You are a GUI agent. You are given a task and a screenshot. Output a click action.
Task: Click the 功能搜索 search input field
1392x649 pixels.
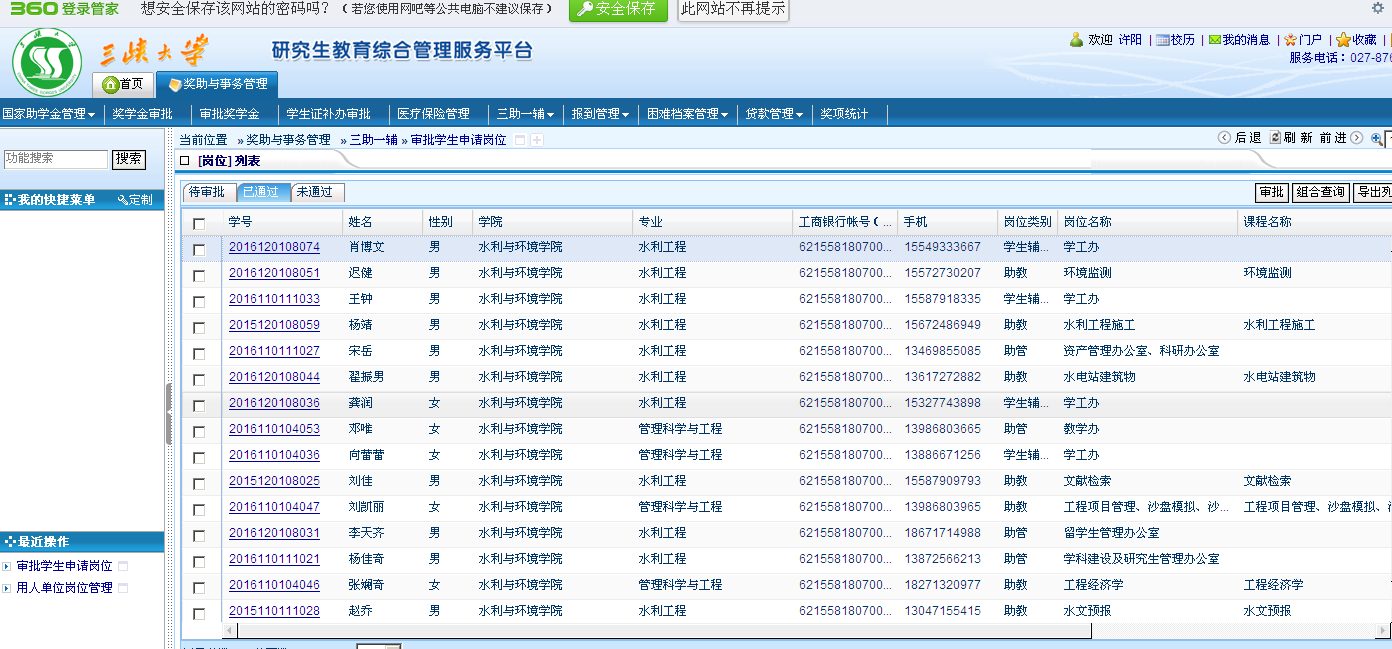point(55,158)
